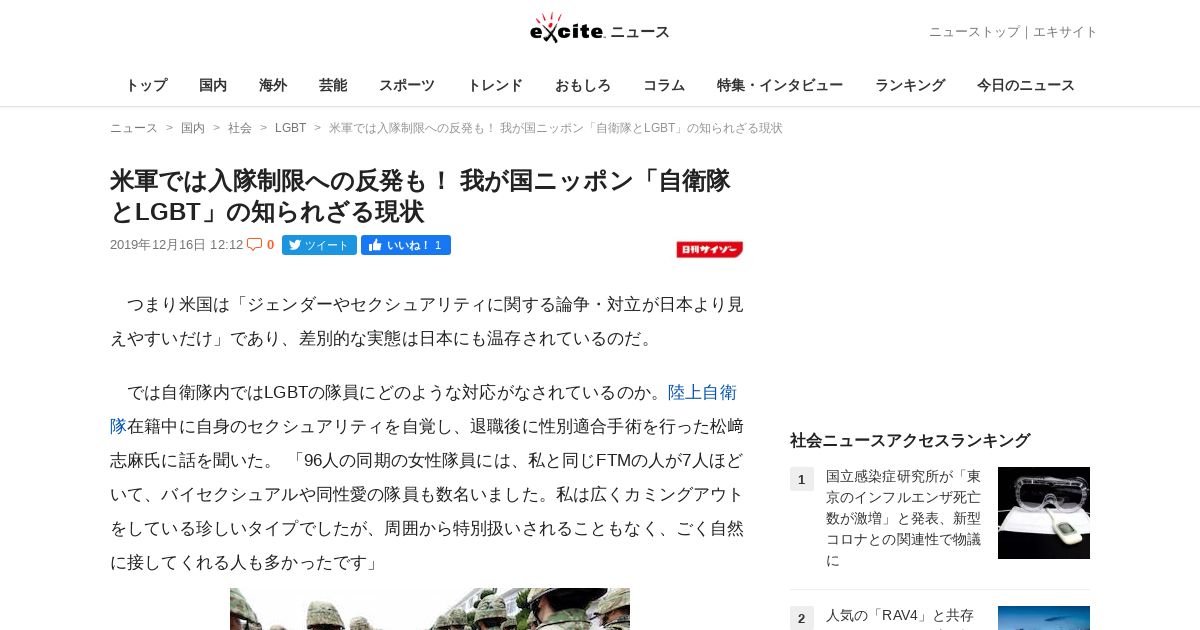Click the 国内 breadcrumb link

tap(193, 128)
